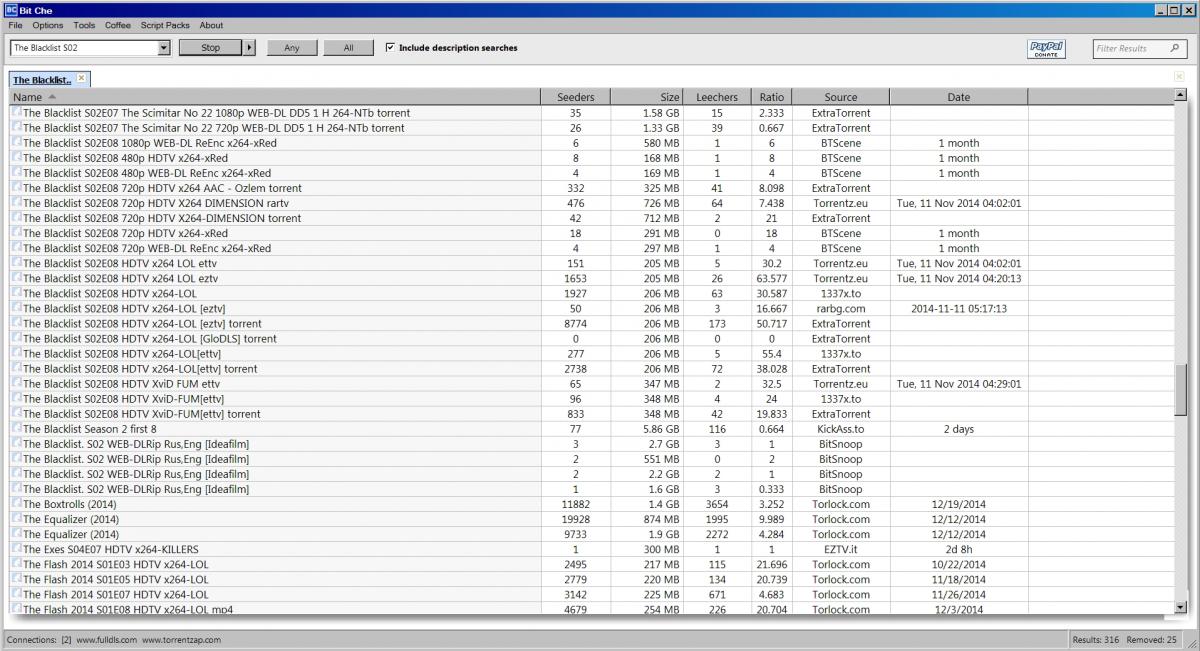Sort results by Ratio column

772,97
